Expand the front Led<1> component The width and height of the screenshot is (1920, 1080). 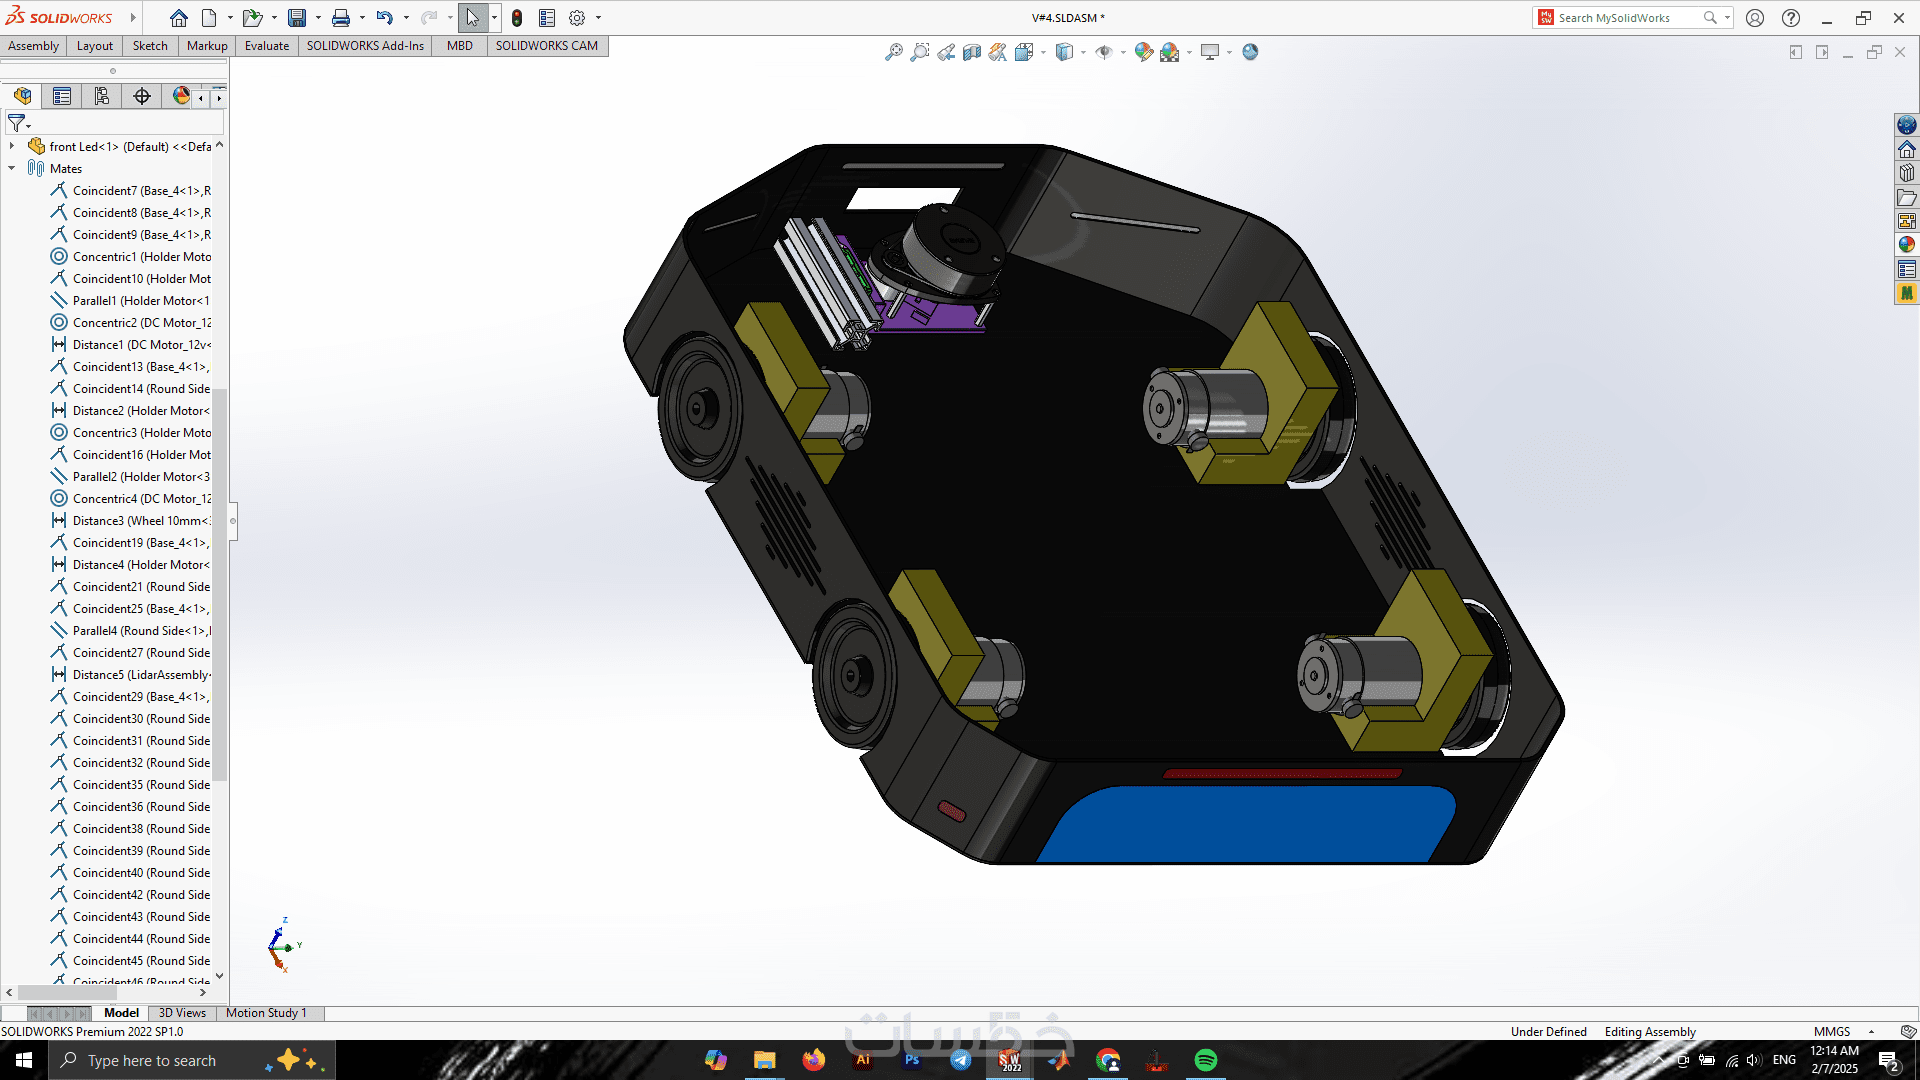12,146
